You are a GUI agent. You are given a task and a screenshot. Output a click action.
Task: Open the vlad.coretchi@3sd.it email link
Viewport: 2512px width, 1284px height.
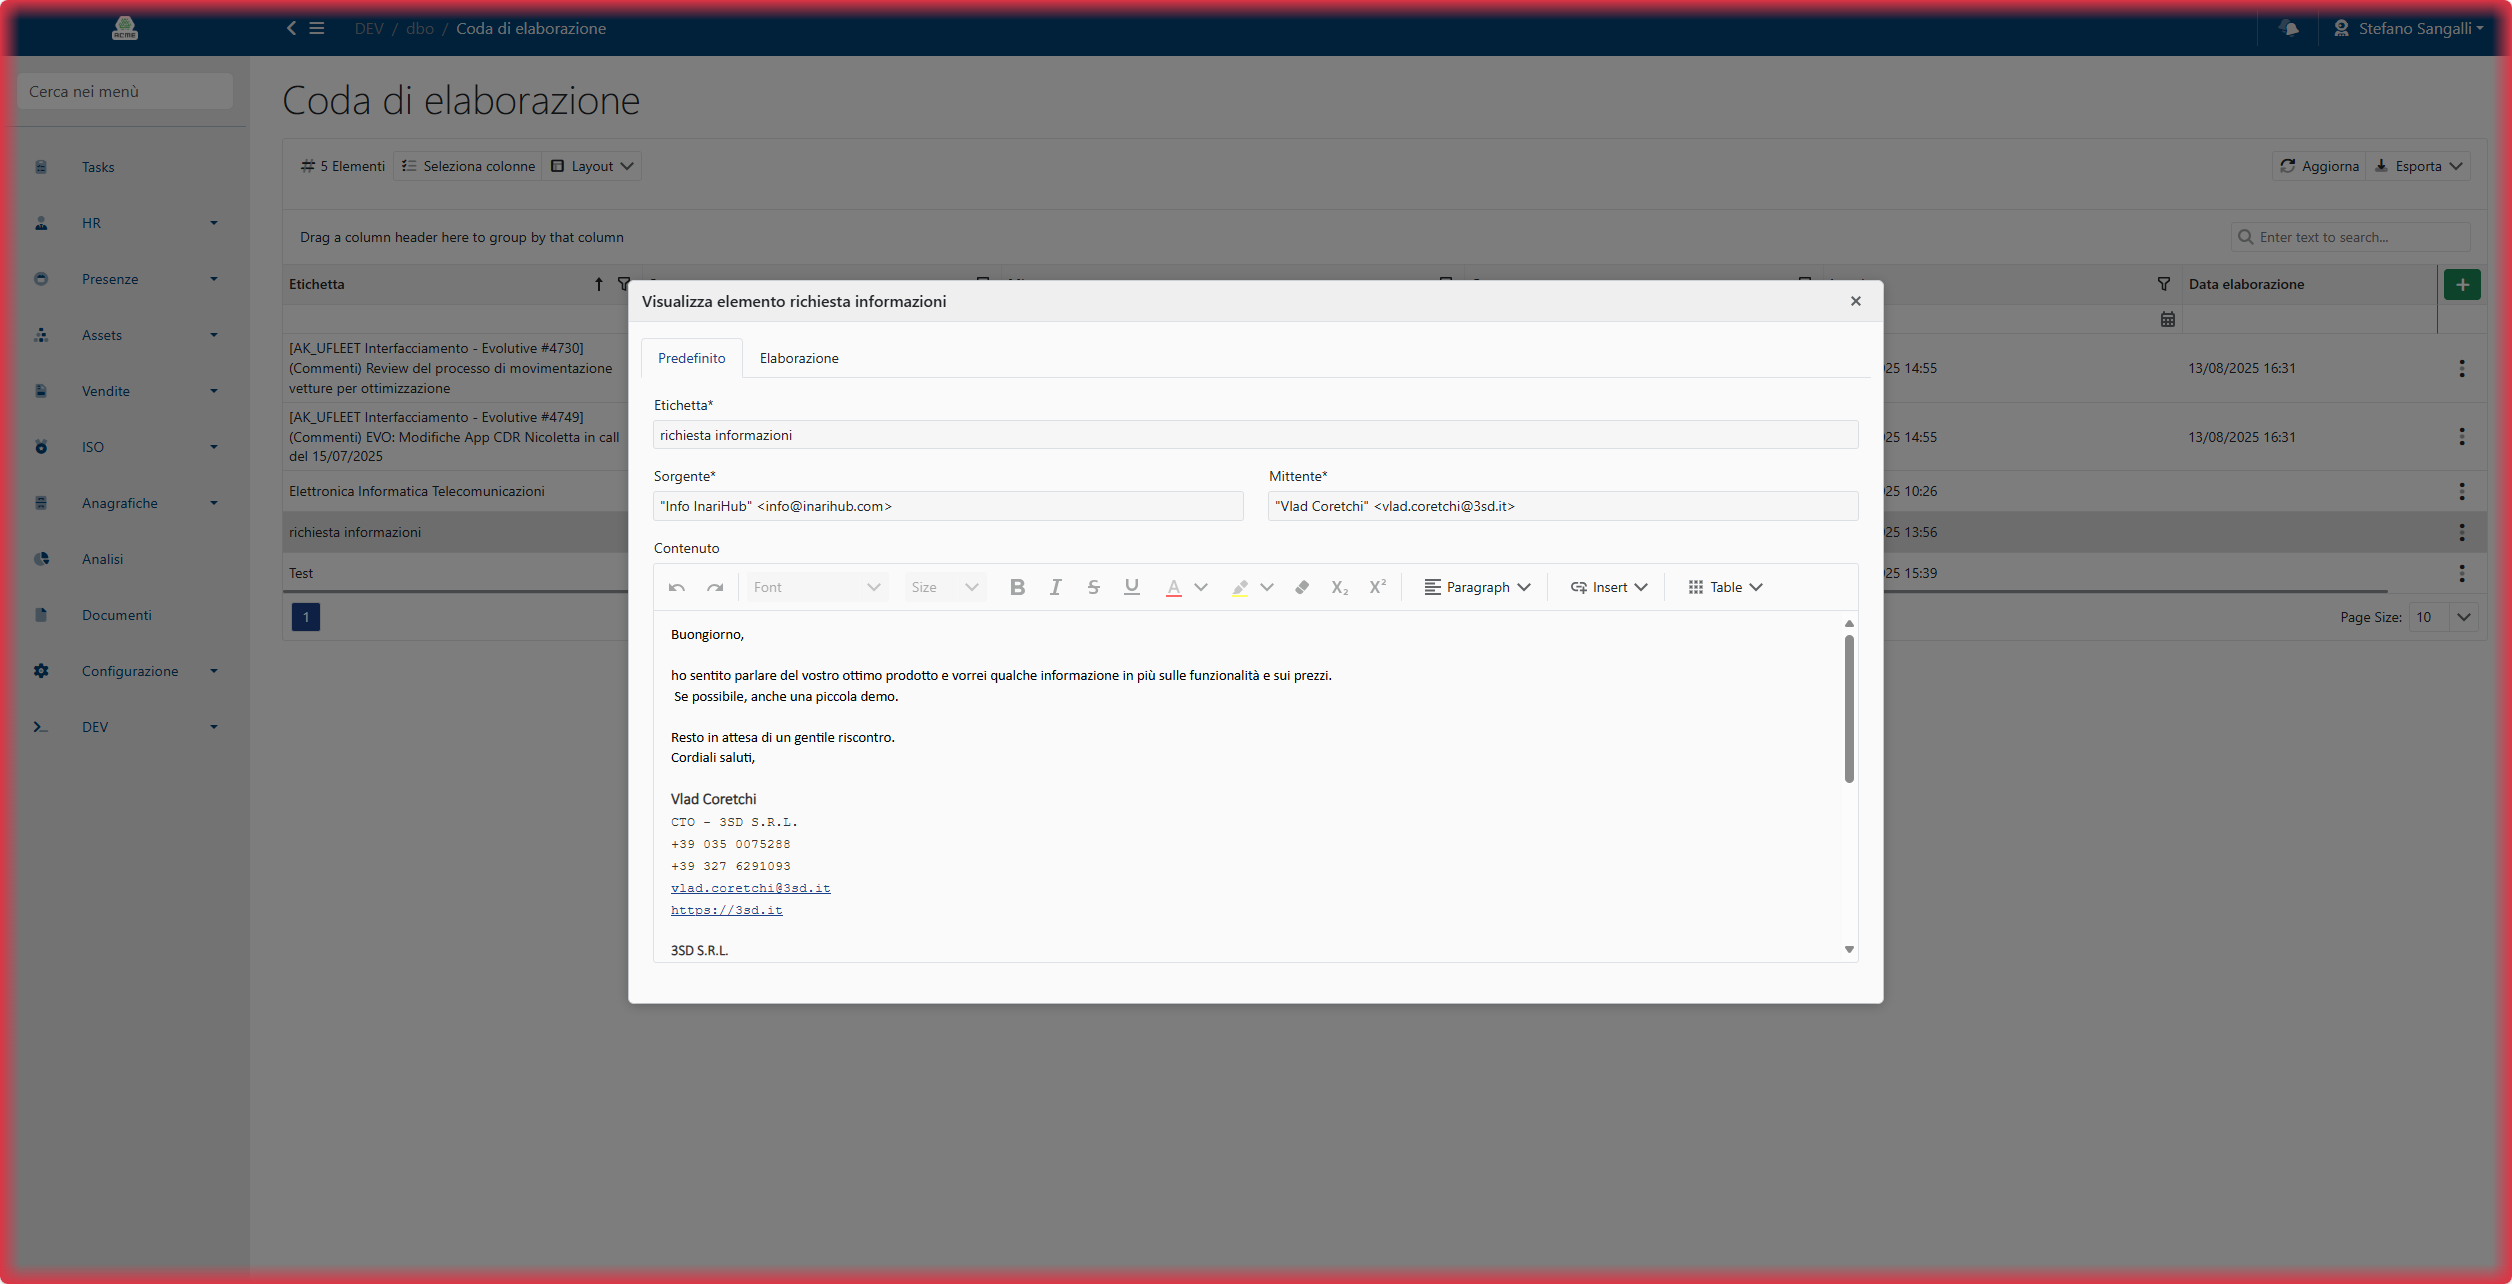(x=750, y=888)
